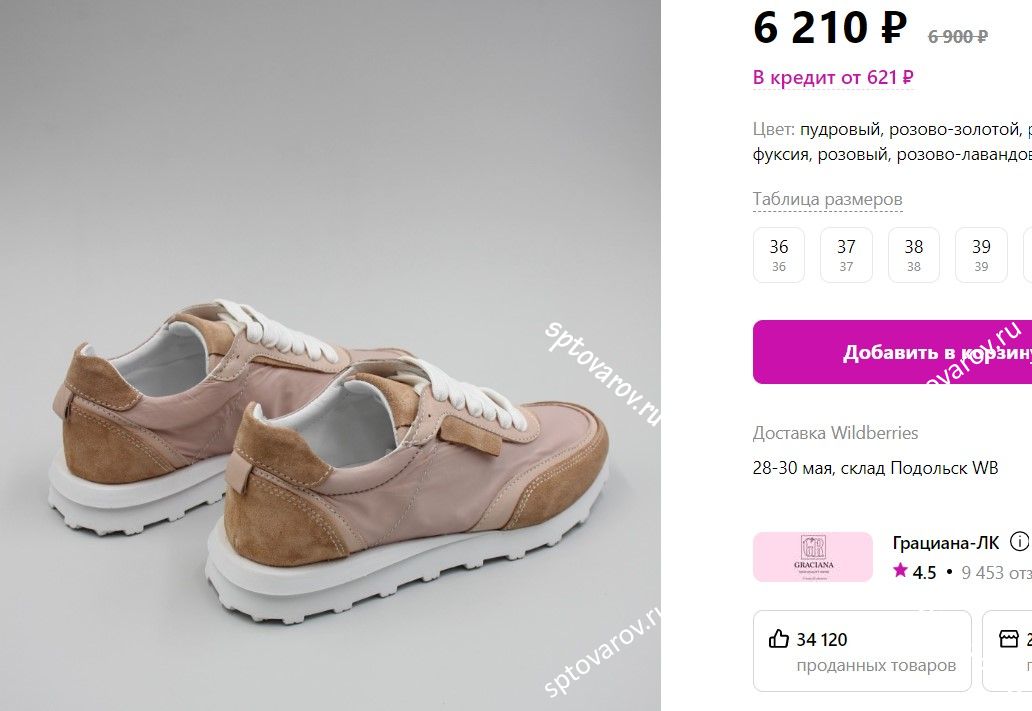View the 9 453 отзывов reviews link
Viewport: 1032px width, 711px height.
tap(995, 573)
